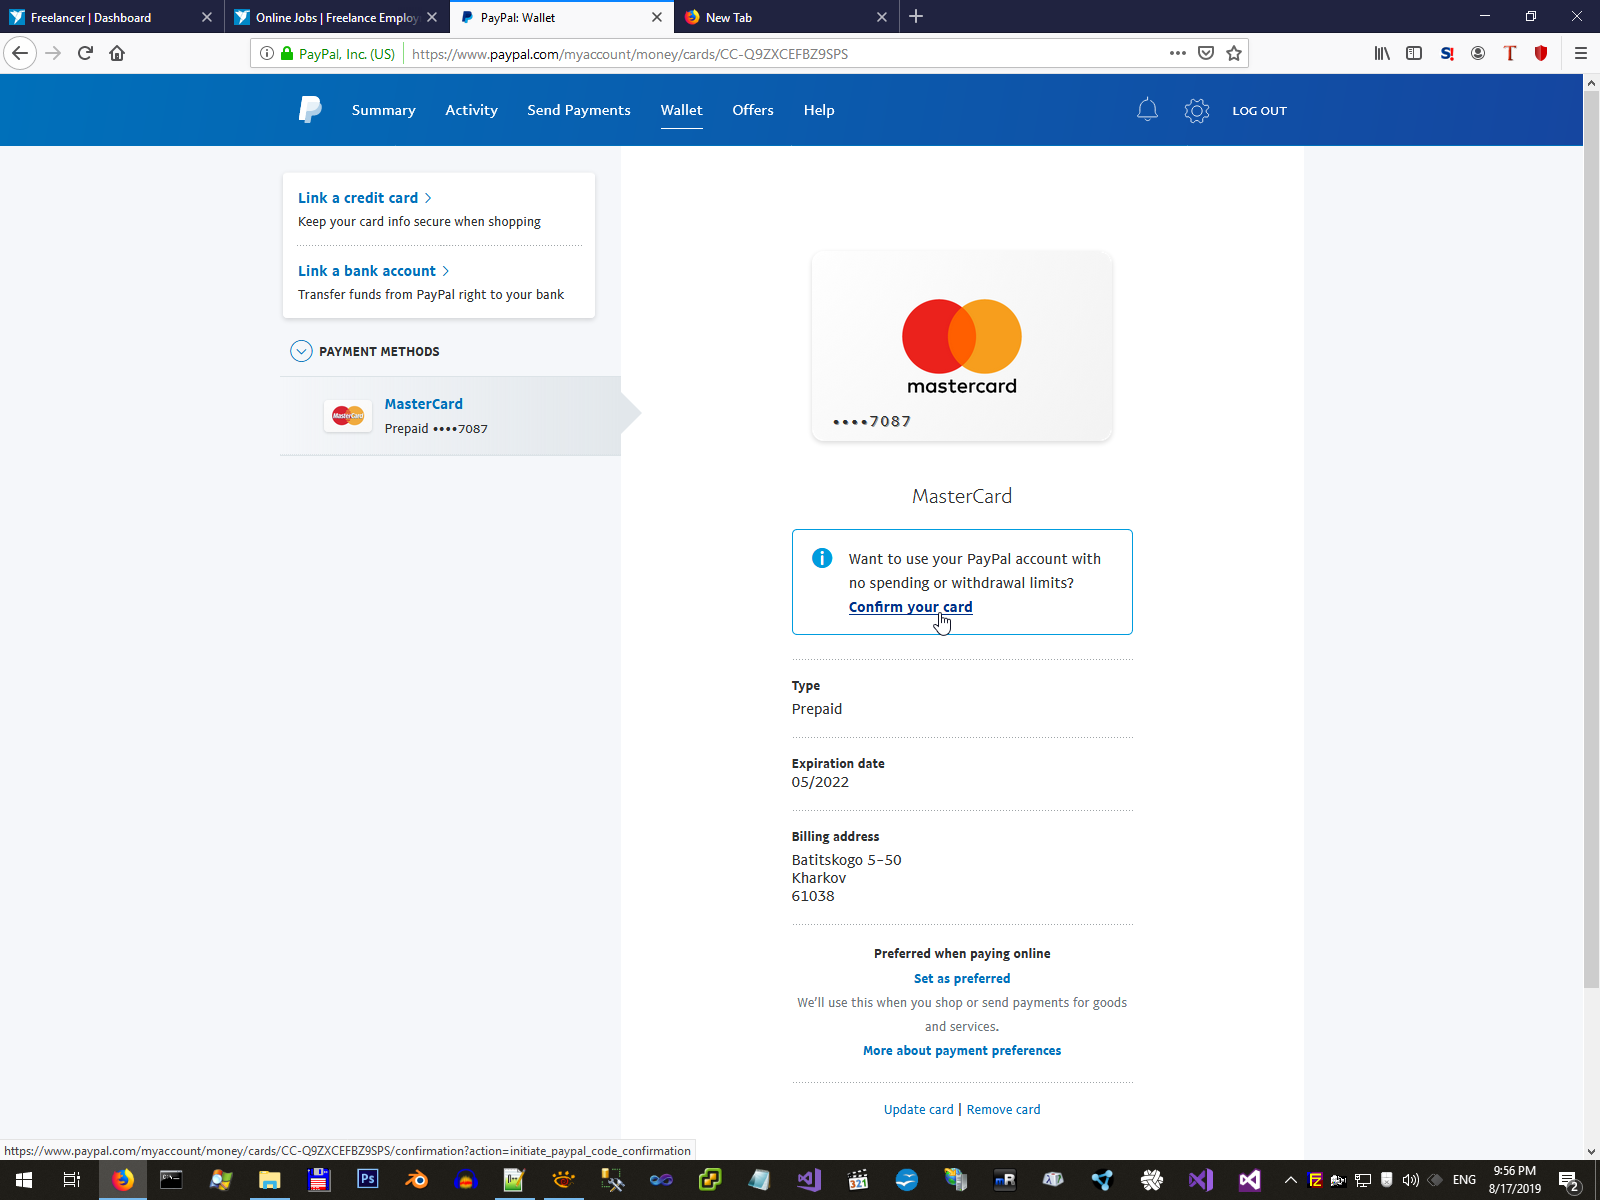Click the PayPal logo in the header
Screen dimensions: 1600x1200
[310, 110]
